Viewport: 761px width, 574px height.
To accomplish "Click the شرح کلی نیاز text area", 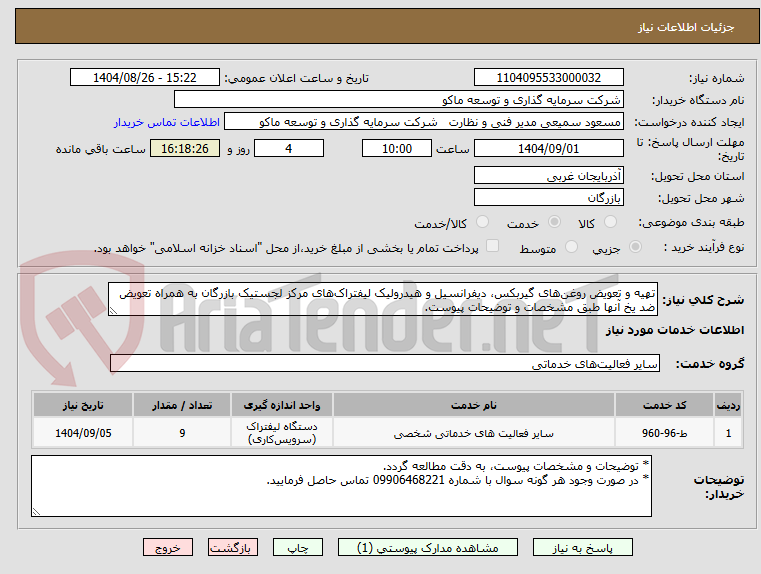I will (x=383, y=299).
